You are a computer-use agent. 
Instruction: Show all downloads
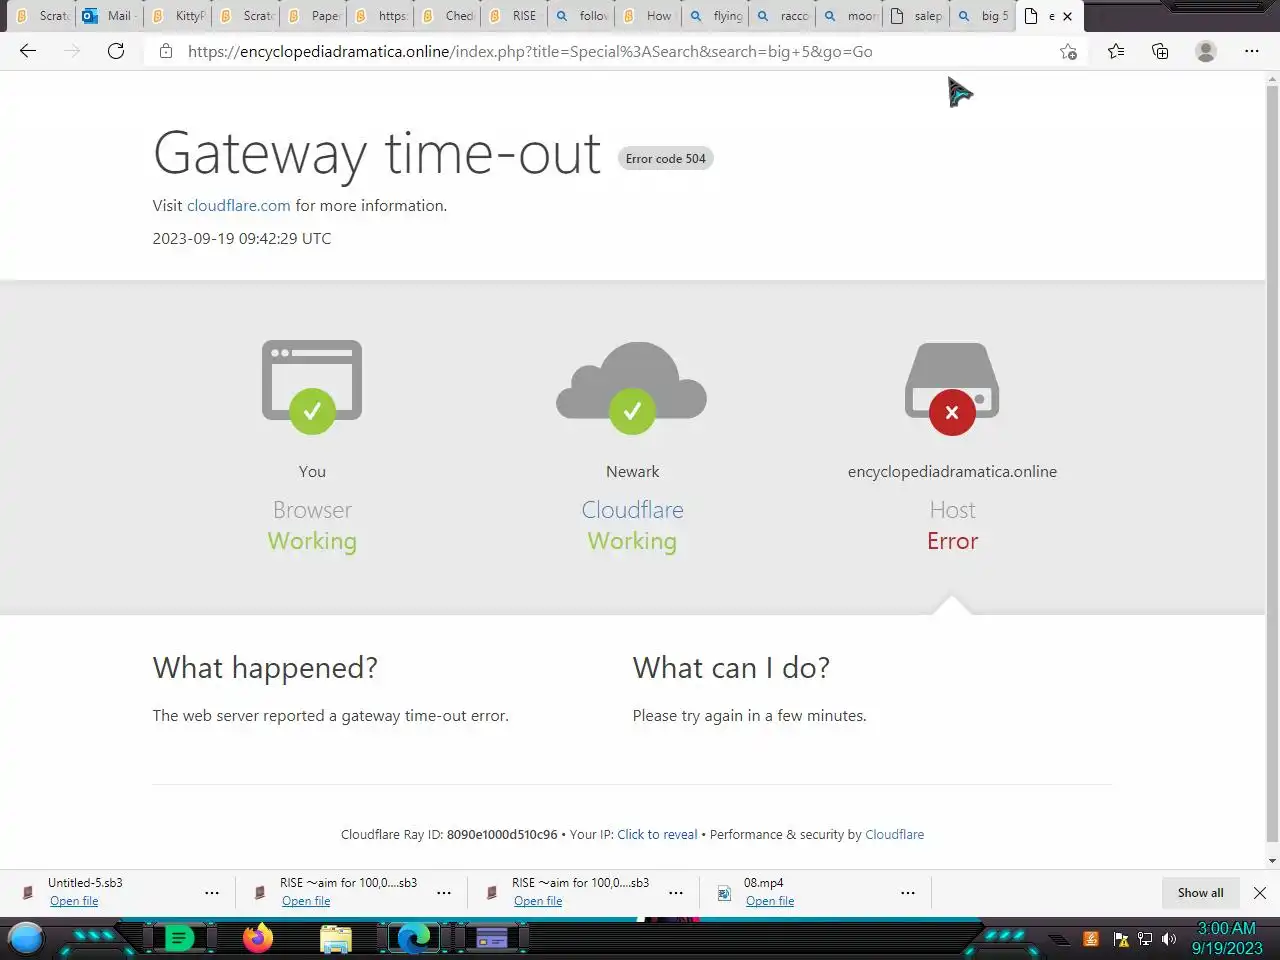pos(1200,893)
